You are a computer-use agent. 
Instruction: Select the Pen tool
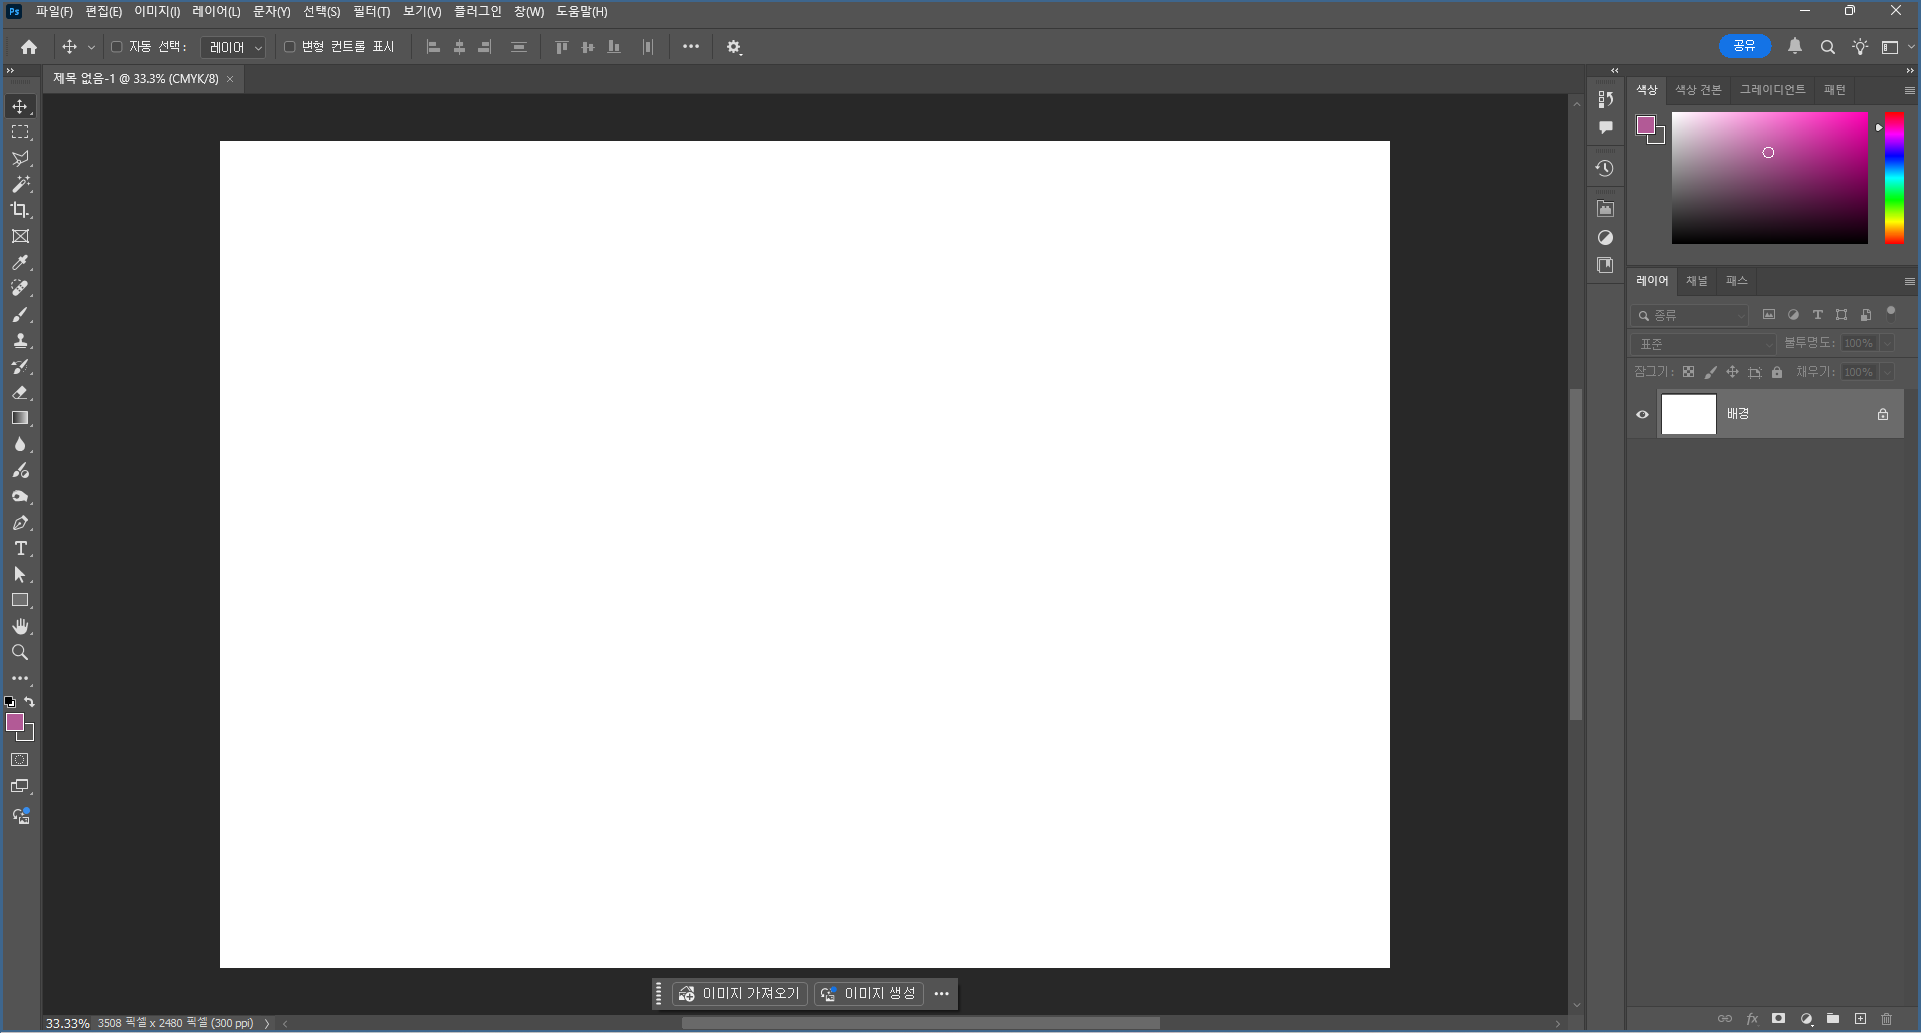pyautogui.click(x=20, y=522)
